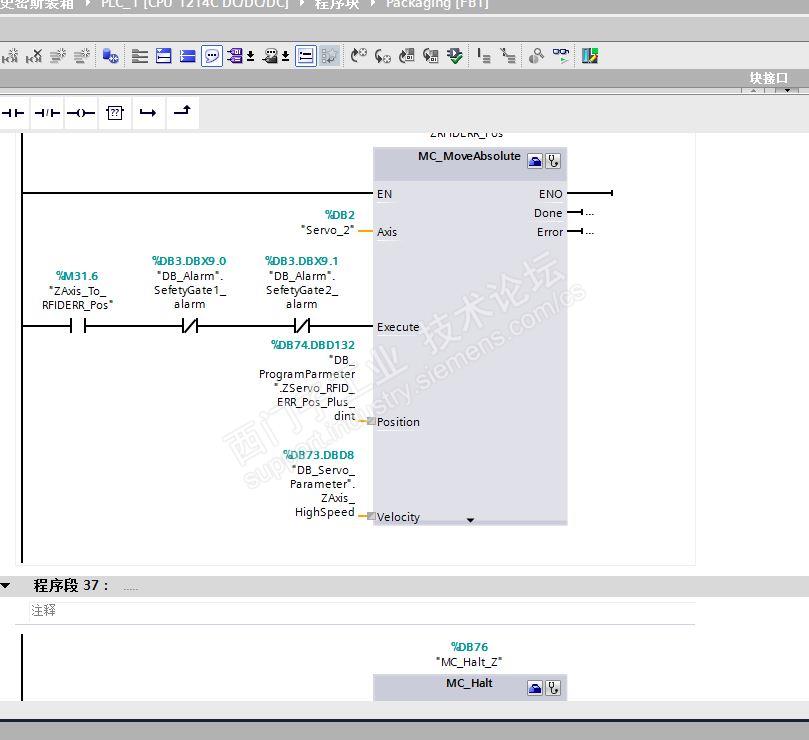Click the %DB74.DBD132 Position operand address

coord(313,345)
